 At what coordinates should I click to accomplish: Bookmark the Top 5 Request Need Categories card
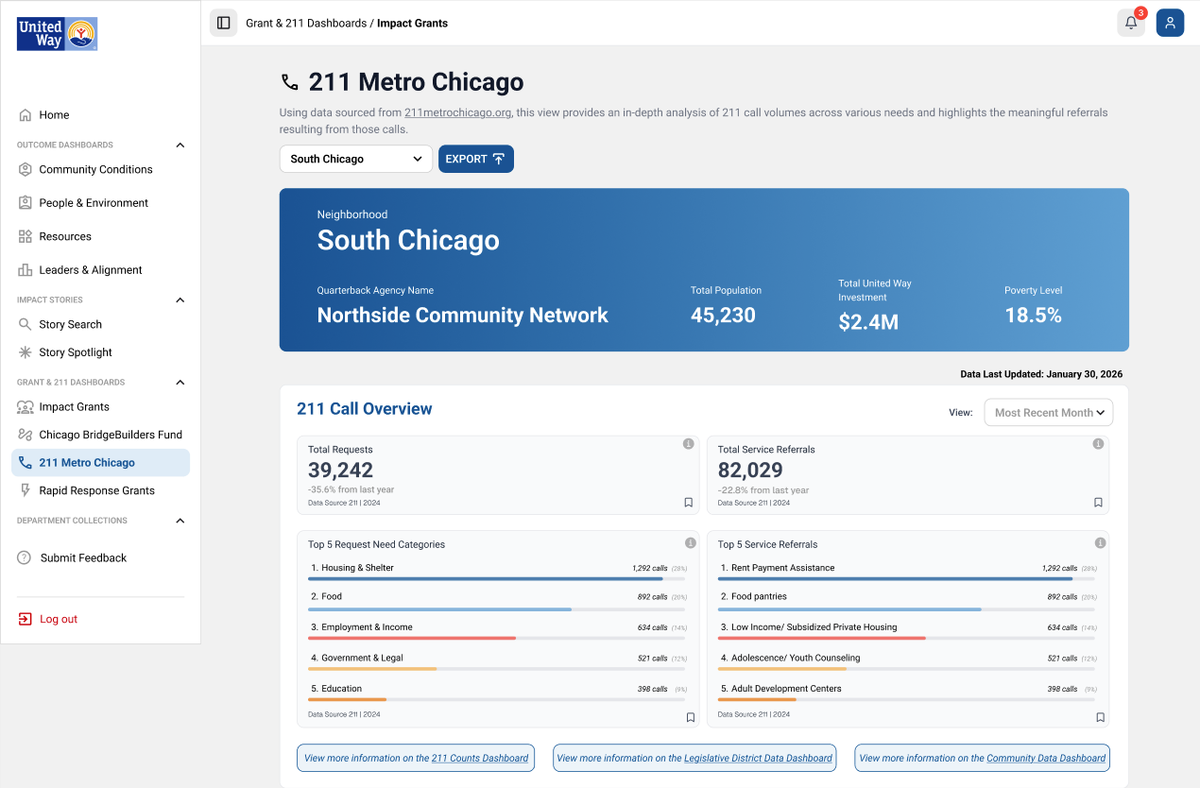[690, 718]
